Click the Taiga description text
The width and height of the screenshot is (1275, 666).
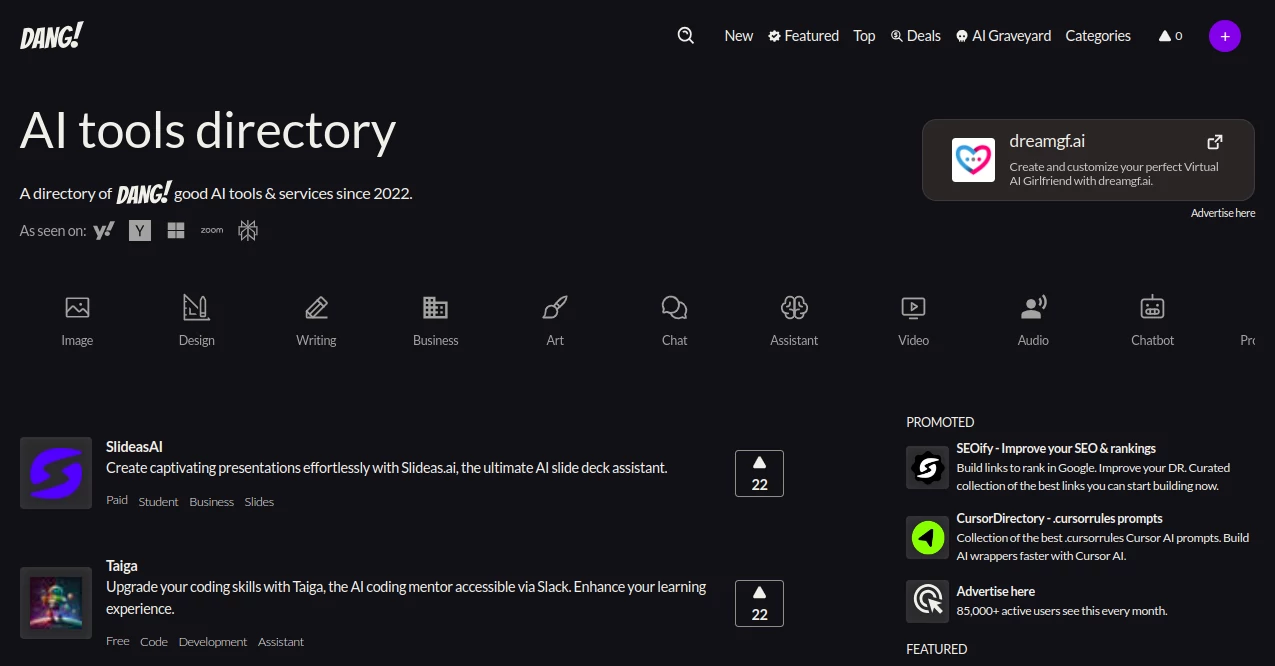point(406,598)
